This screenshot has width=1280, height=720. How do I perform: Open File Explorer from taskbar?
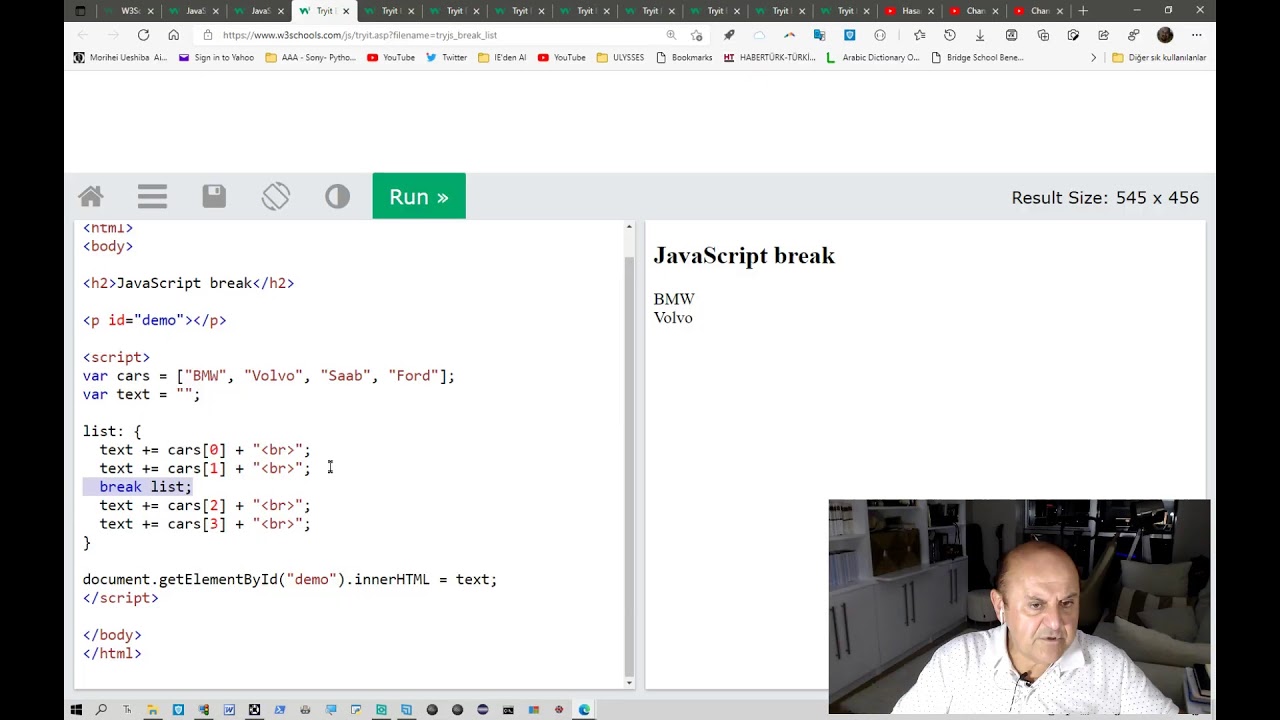point(152,710)
